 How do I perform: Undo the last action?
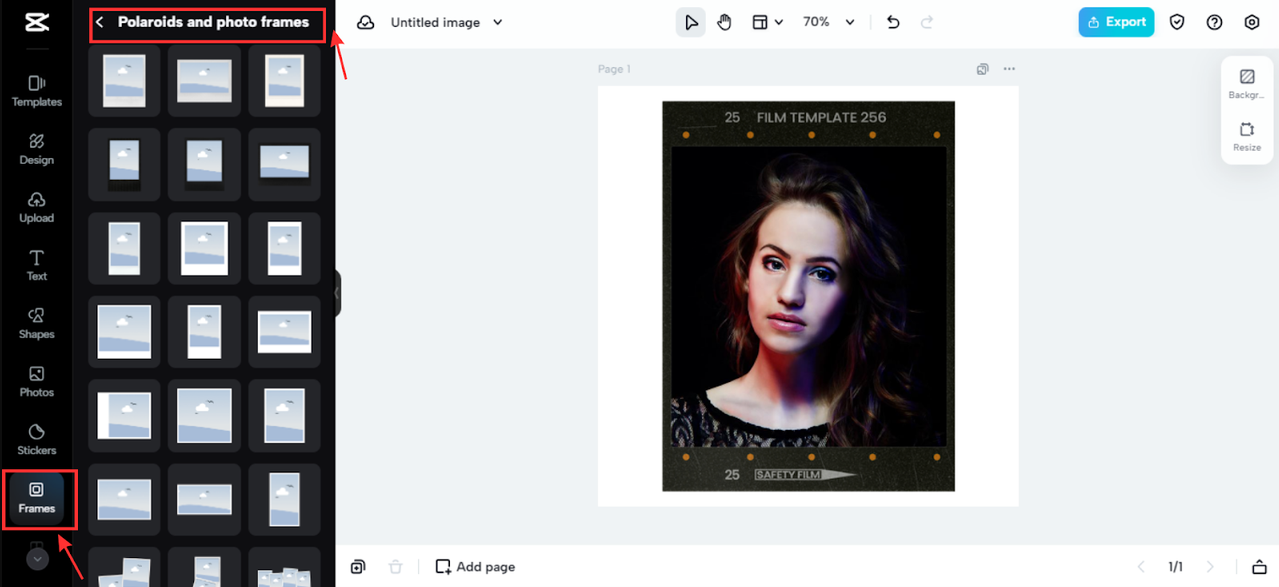[893, 22]
